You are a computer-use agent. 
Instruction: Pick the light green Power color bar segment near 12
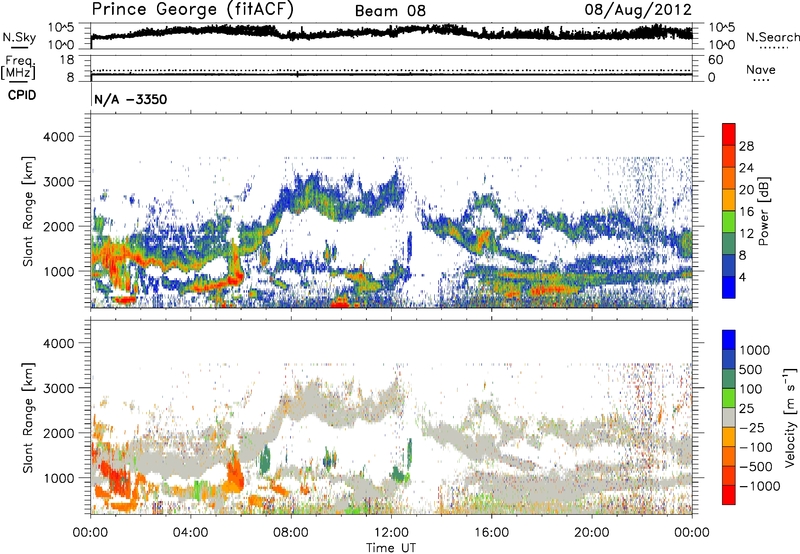729,222
